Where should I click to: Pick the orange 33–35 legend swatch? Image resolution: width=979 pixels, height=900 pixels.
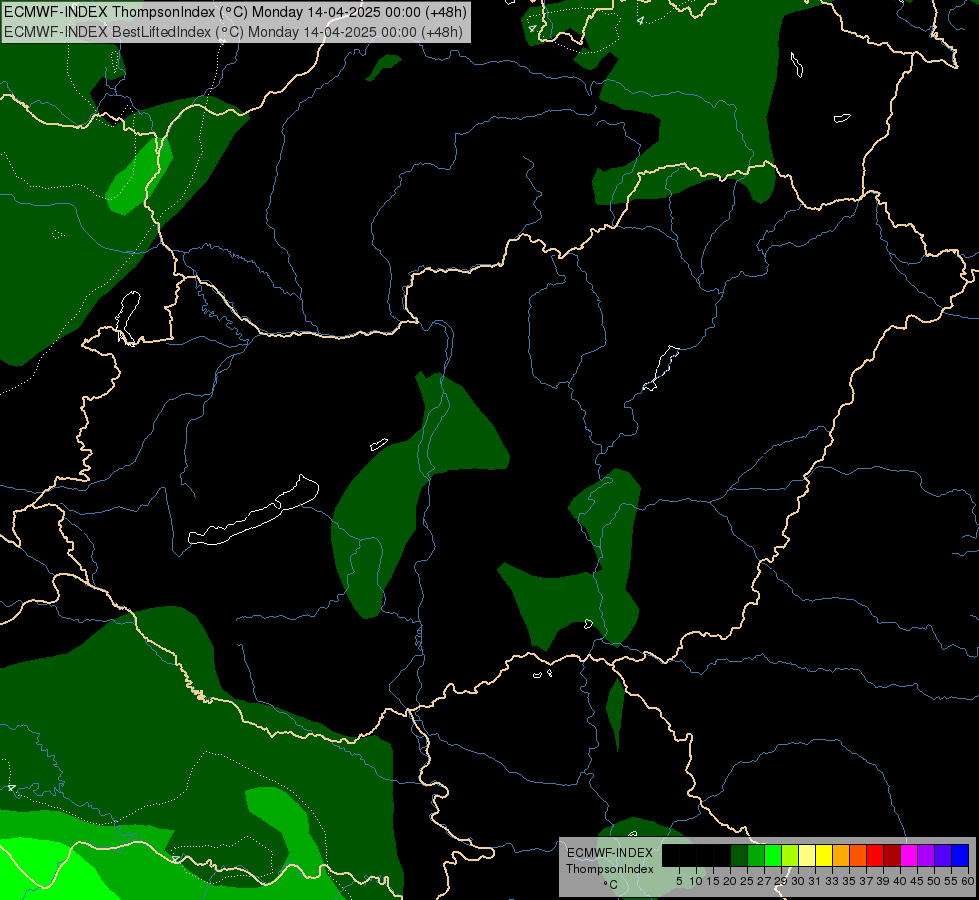(841, 855)
